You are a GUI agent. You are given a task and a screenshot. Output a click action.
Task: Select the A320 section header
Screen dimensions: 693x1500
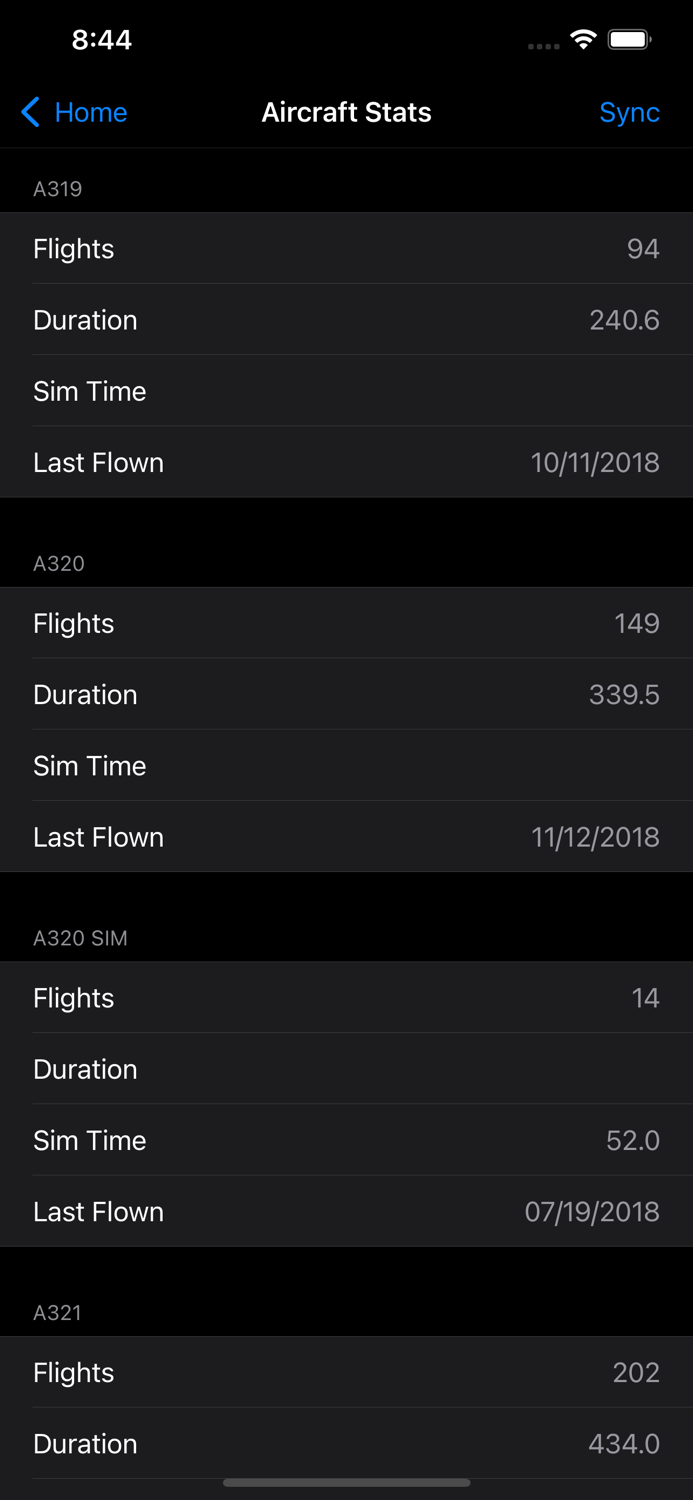point(58,563)
